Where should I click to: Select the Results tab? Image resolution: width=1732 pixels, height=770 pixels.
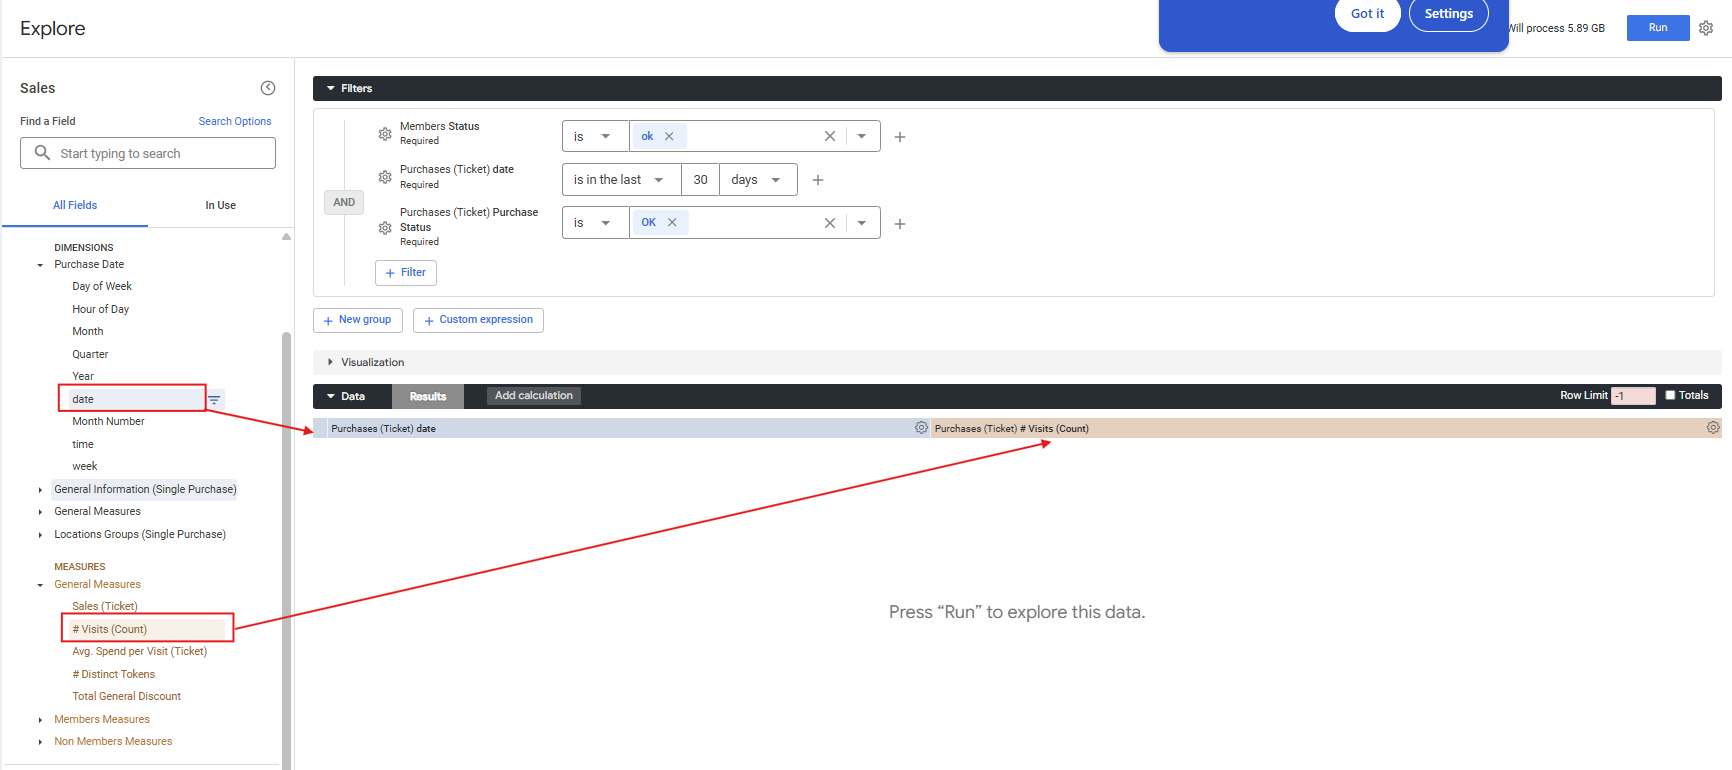click(x=428, y=396)
